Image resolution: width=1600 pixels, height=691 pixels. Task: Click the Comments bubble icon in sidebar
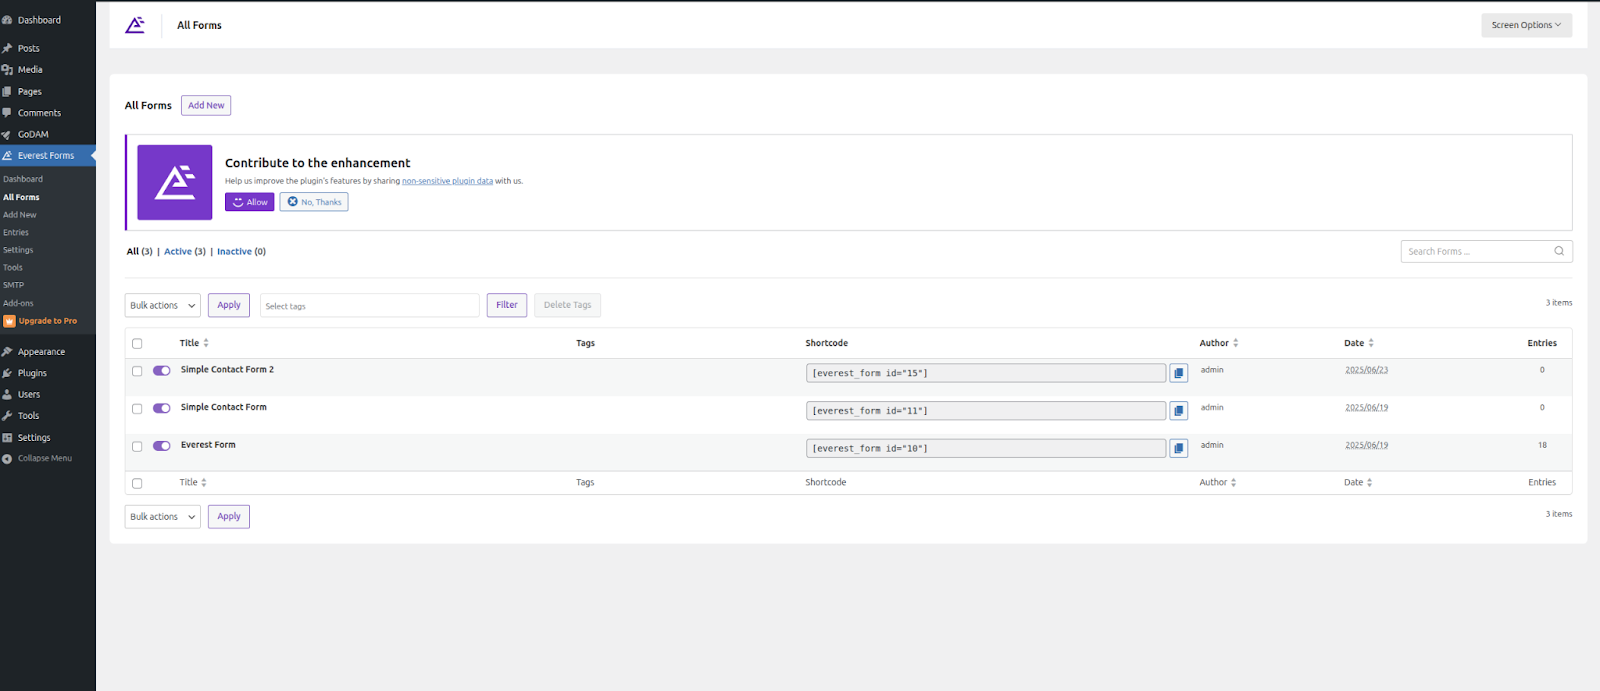pyautogui.click(x=7, y=113)
